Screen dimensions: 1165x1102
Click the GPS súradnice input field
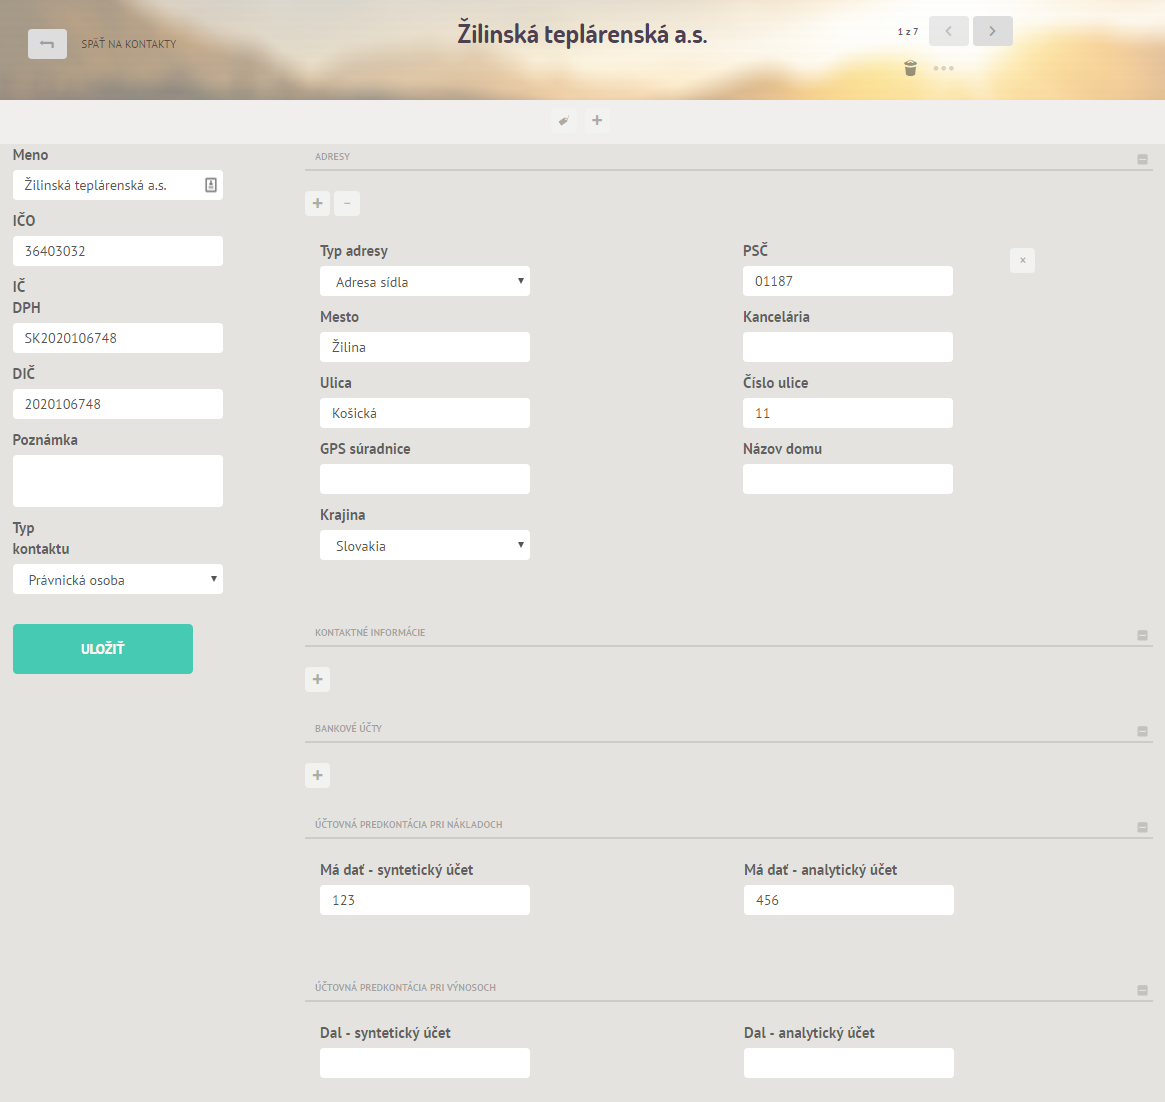425,479
